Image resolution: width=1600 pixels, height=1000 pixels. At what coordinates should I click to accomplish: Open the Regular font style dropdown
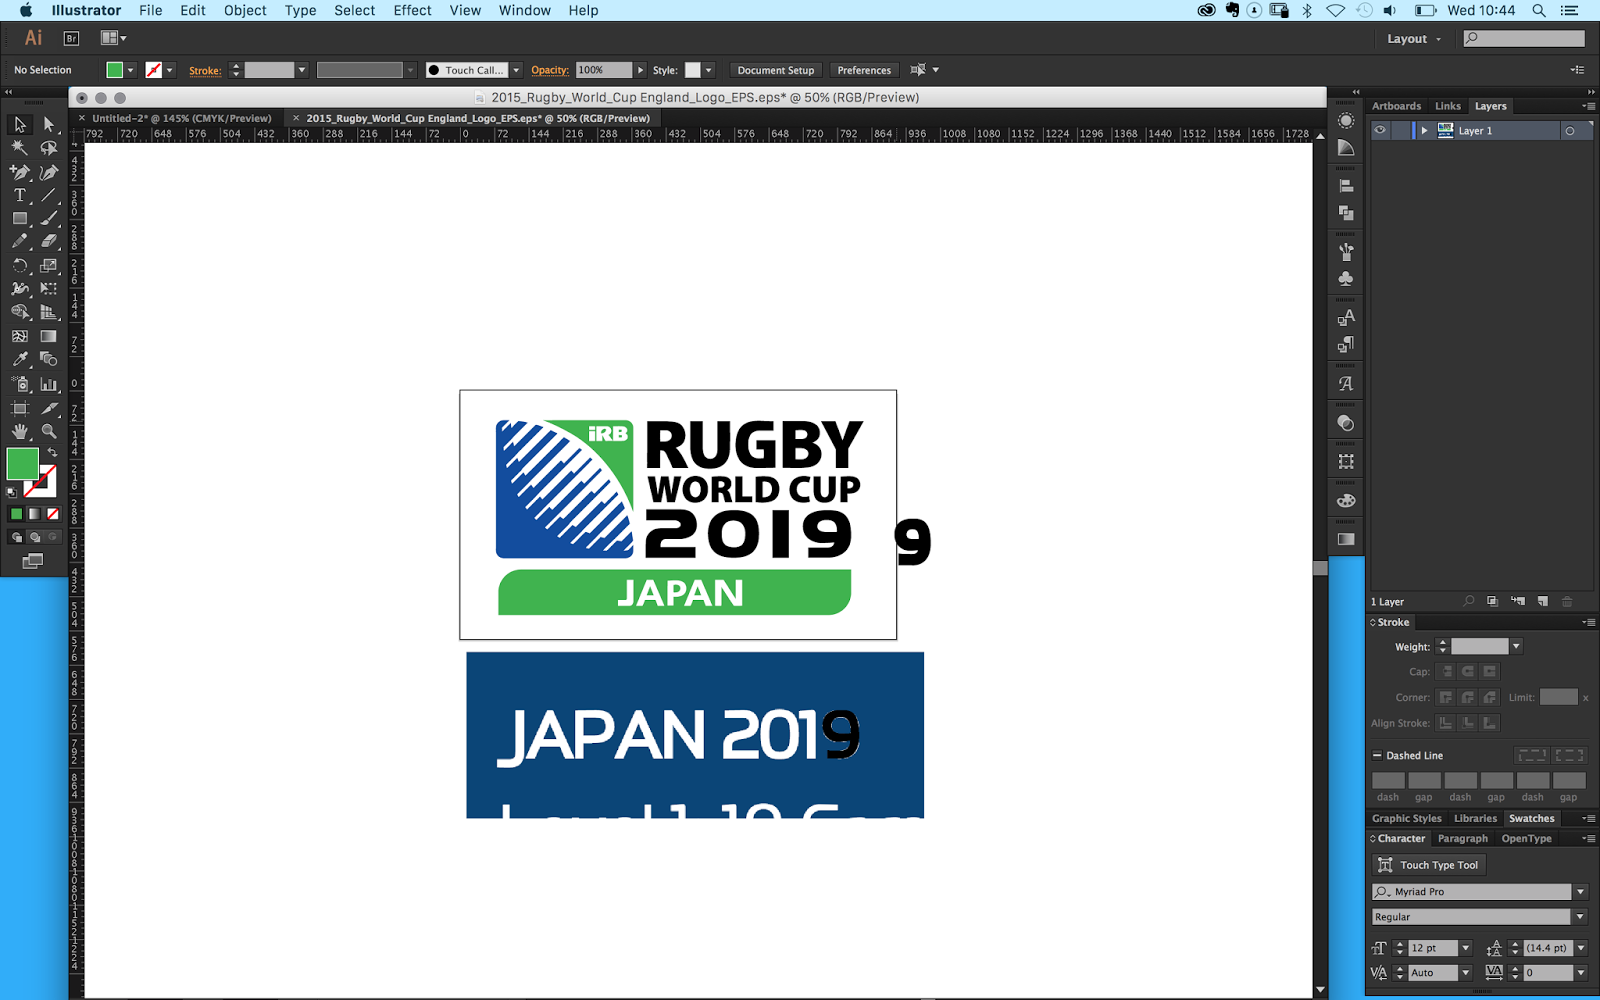click(1581, 917)
